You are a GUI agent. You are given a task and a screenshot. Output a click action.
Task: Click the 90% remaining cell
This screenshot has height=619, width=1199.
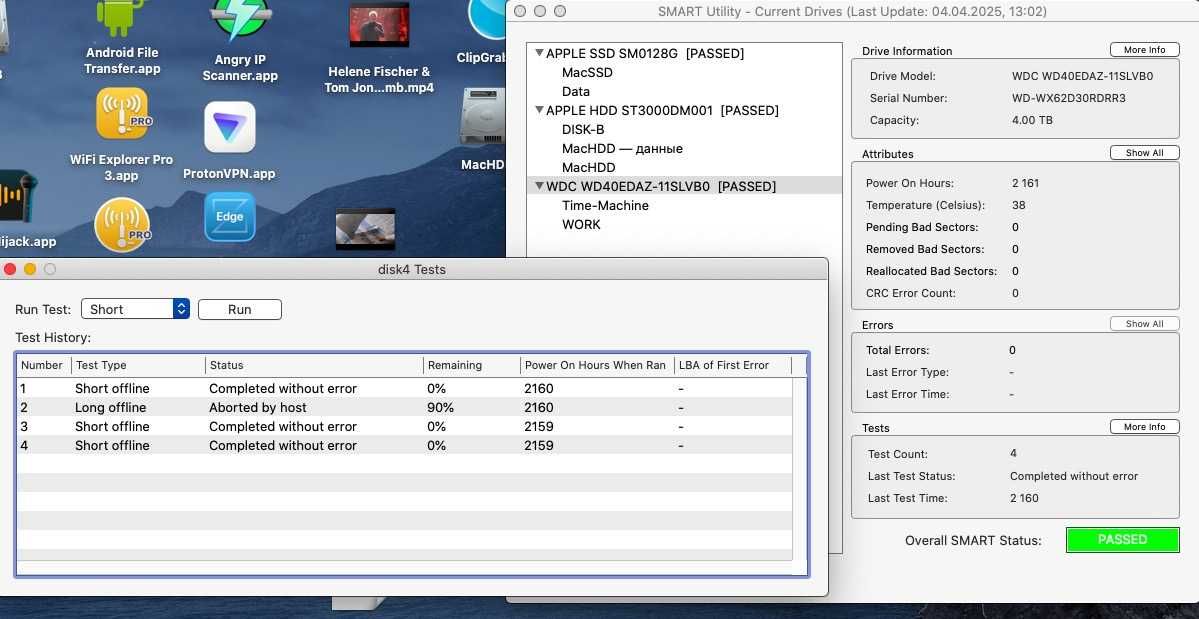click(440, 407)
